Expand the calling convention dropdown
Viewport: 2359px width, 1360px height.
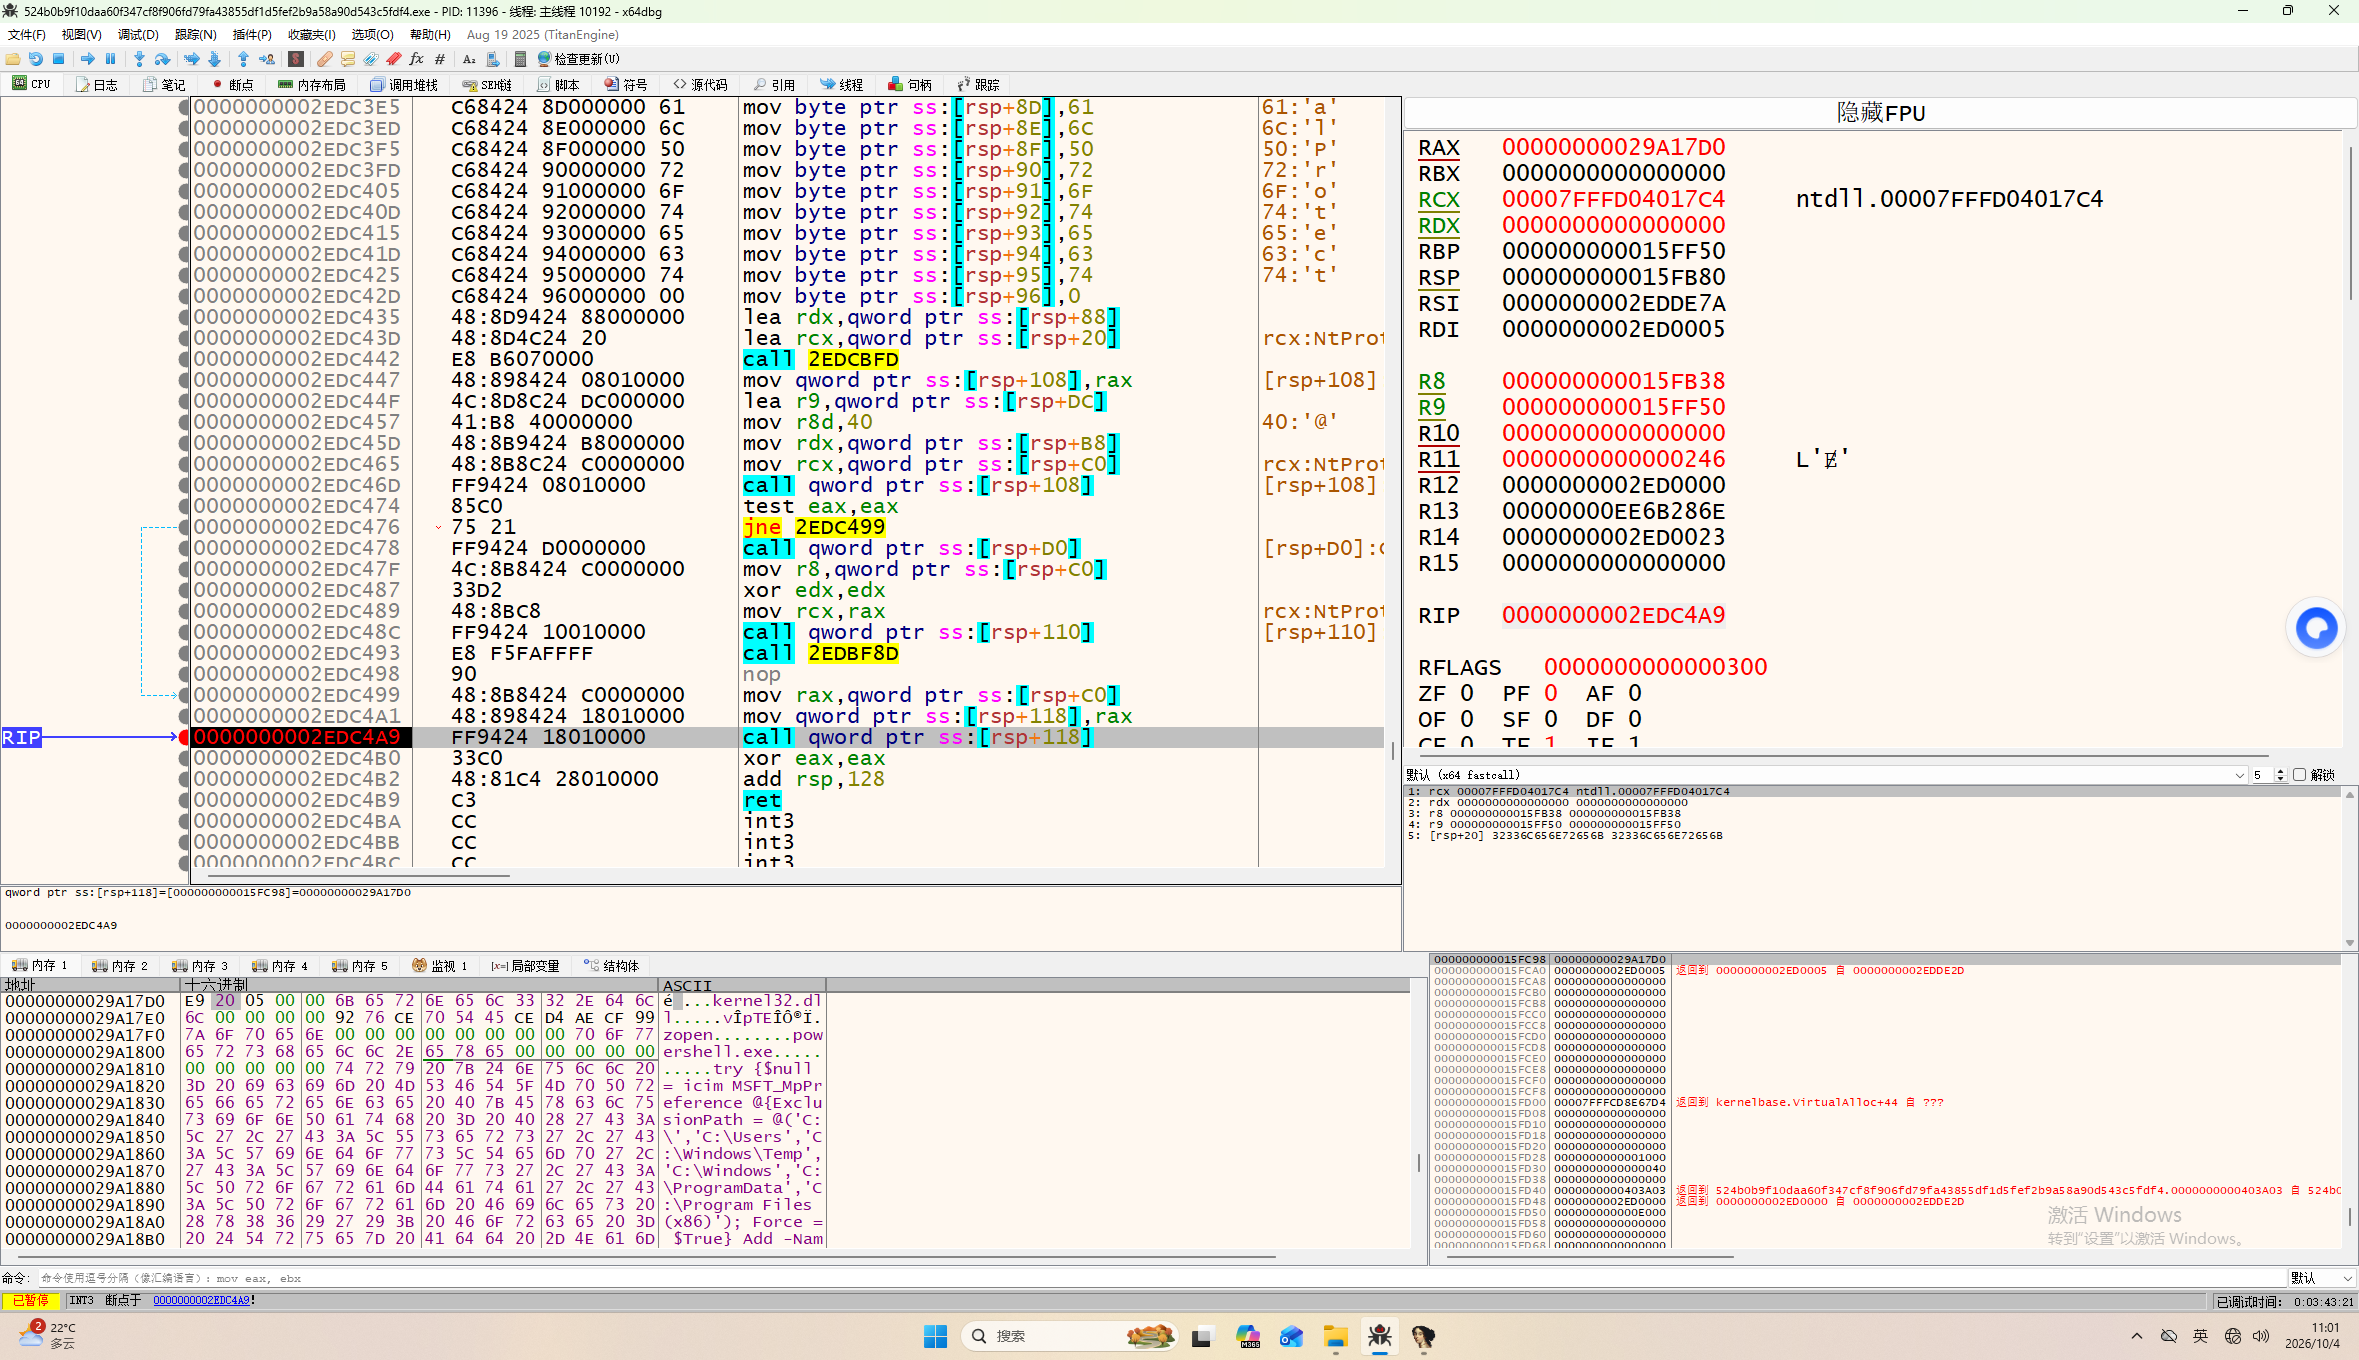(x=1826, y=775)
